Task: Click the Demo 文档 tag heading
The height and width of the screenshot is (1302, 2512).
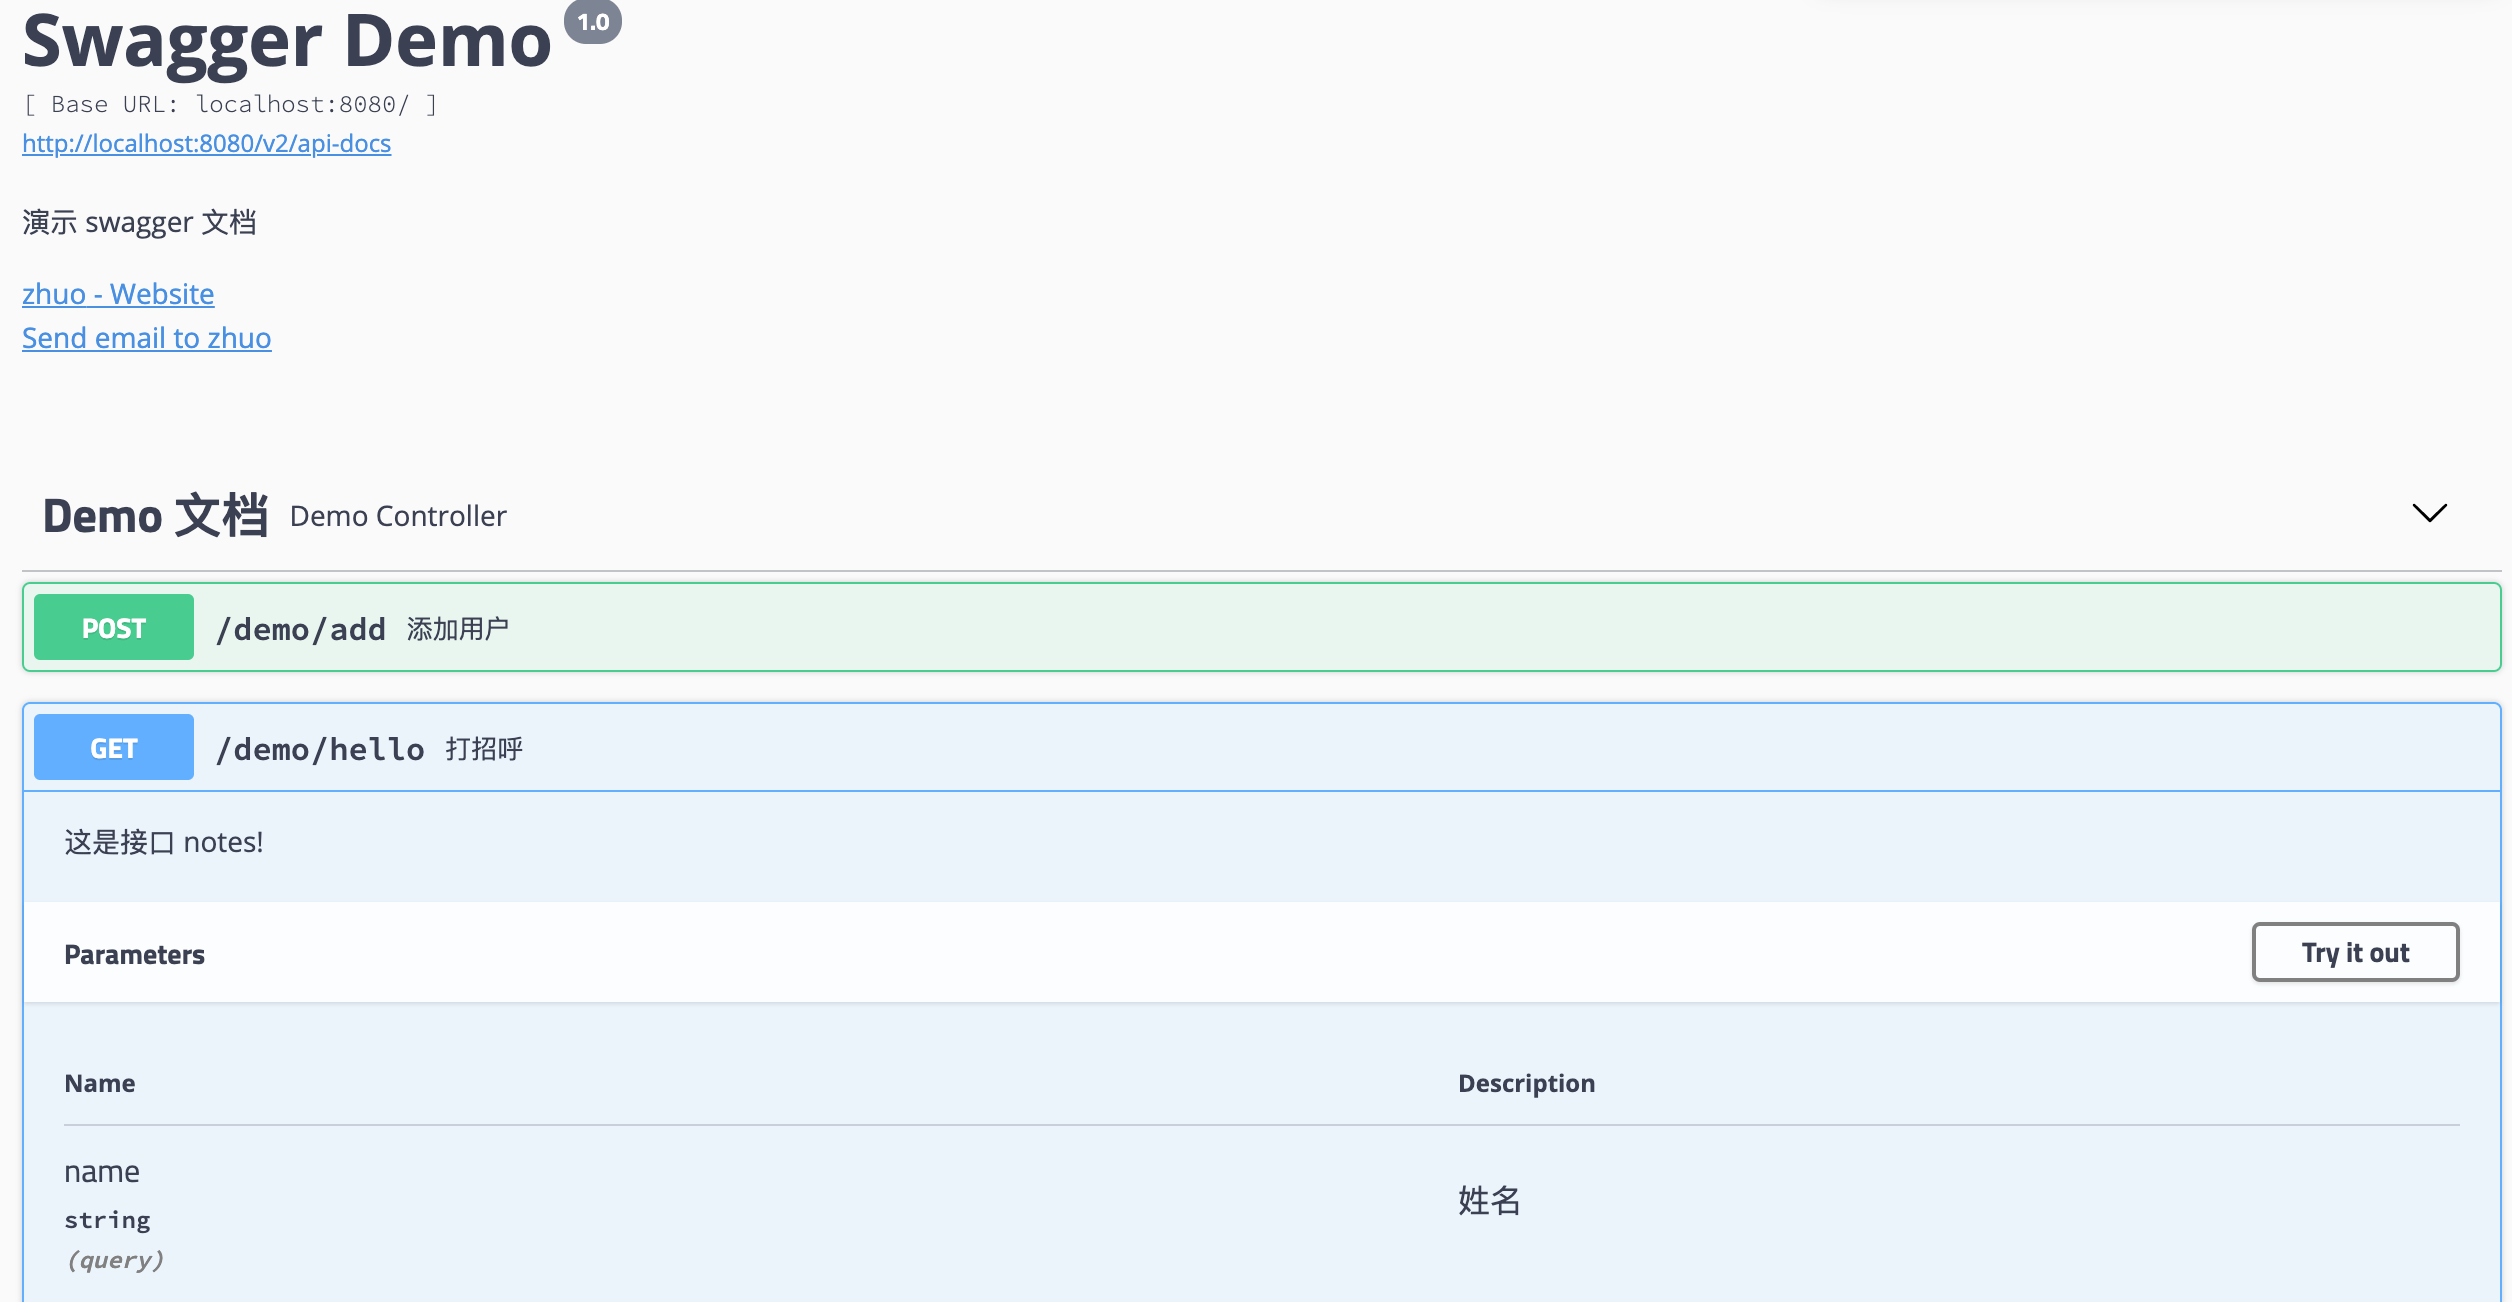Action: (155, 516)
